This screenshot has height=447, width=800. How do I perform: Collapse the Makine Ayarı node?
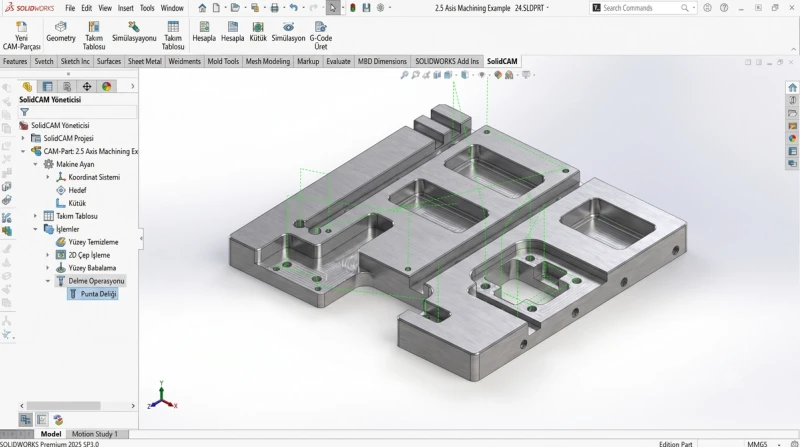point(35,164)
